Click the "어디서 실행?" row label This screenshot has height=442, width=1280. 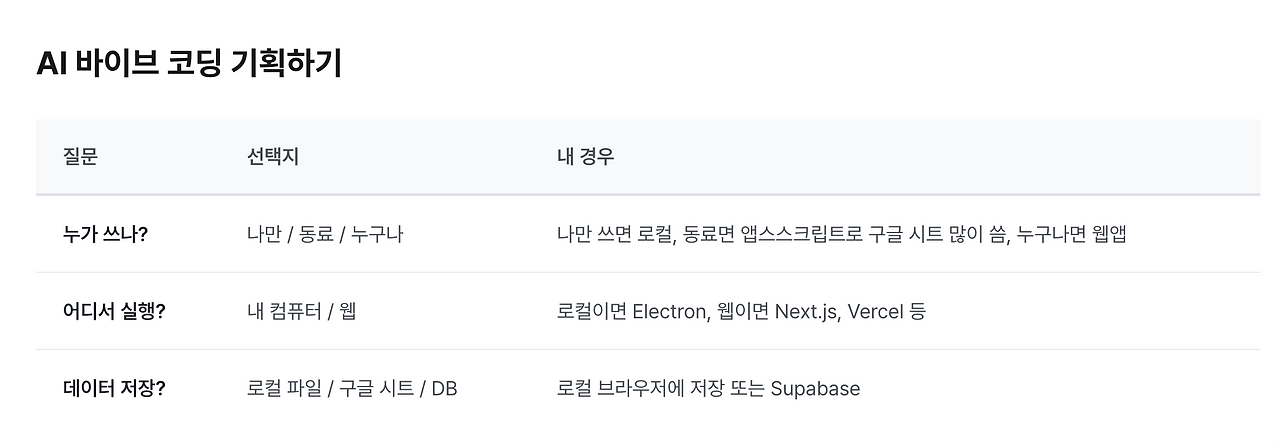pos(113,311)
